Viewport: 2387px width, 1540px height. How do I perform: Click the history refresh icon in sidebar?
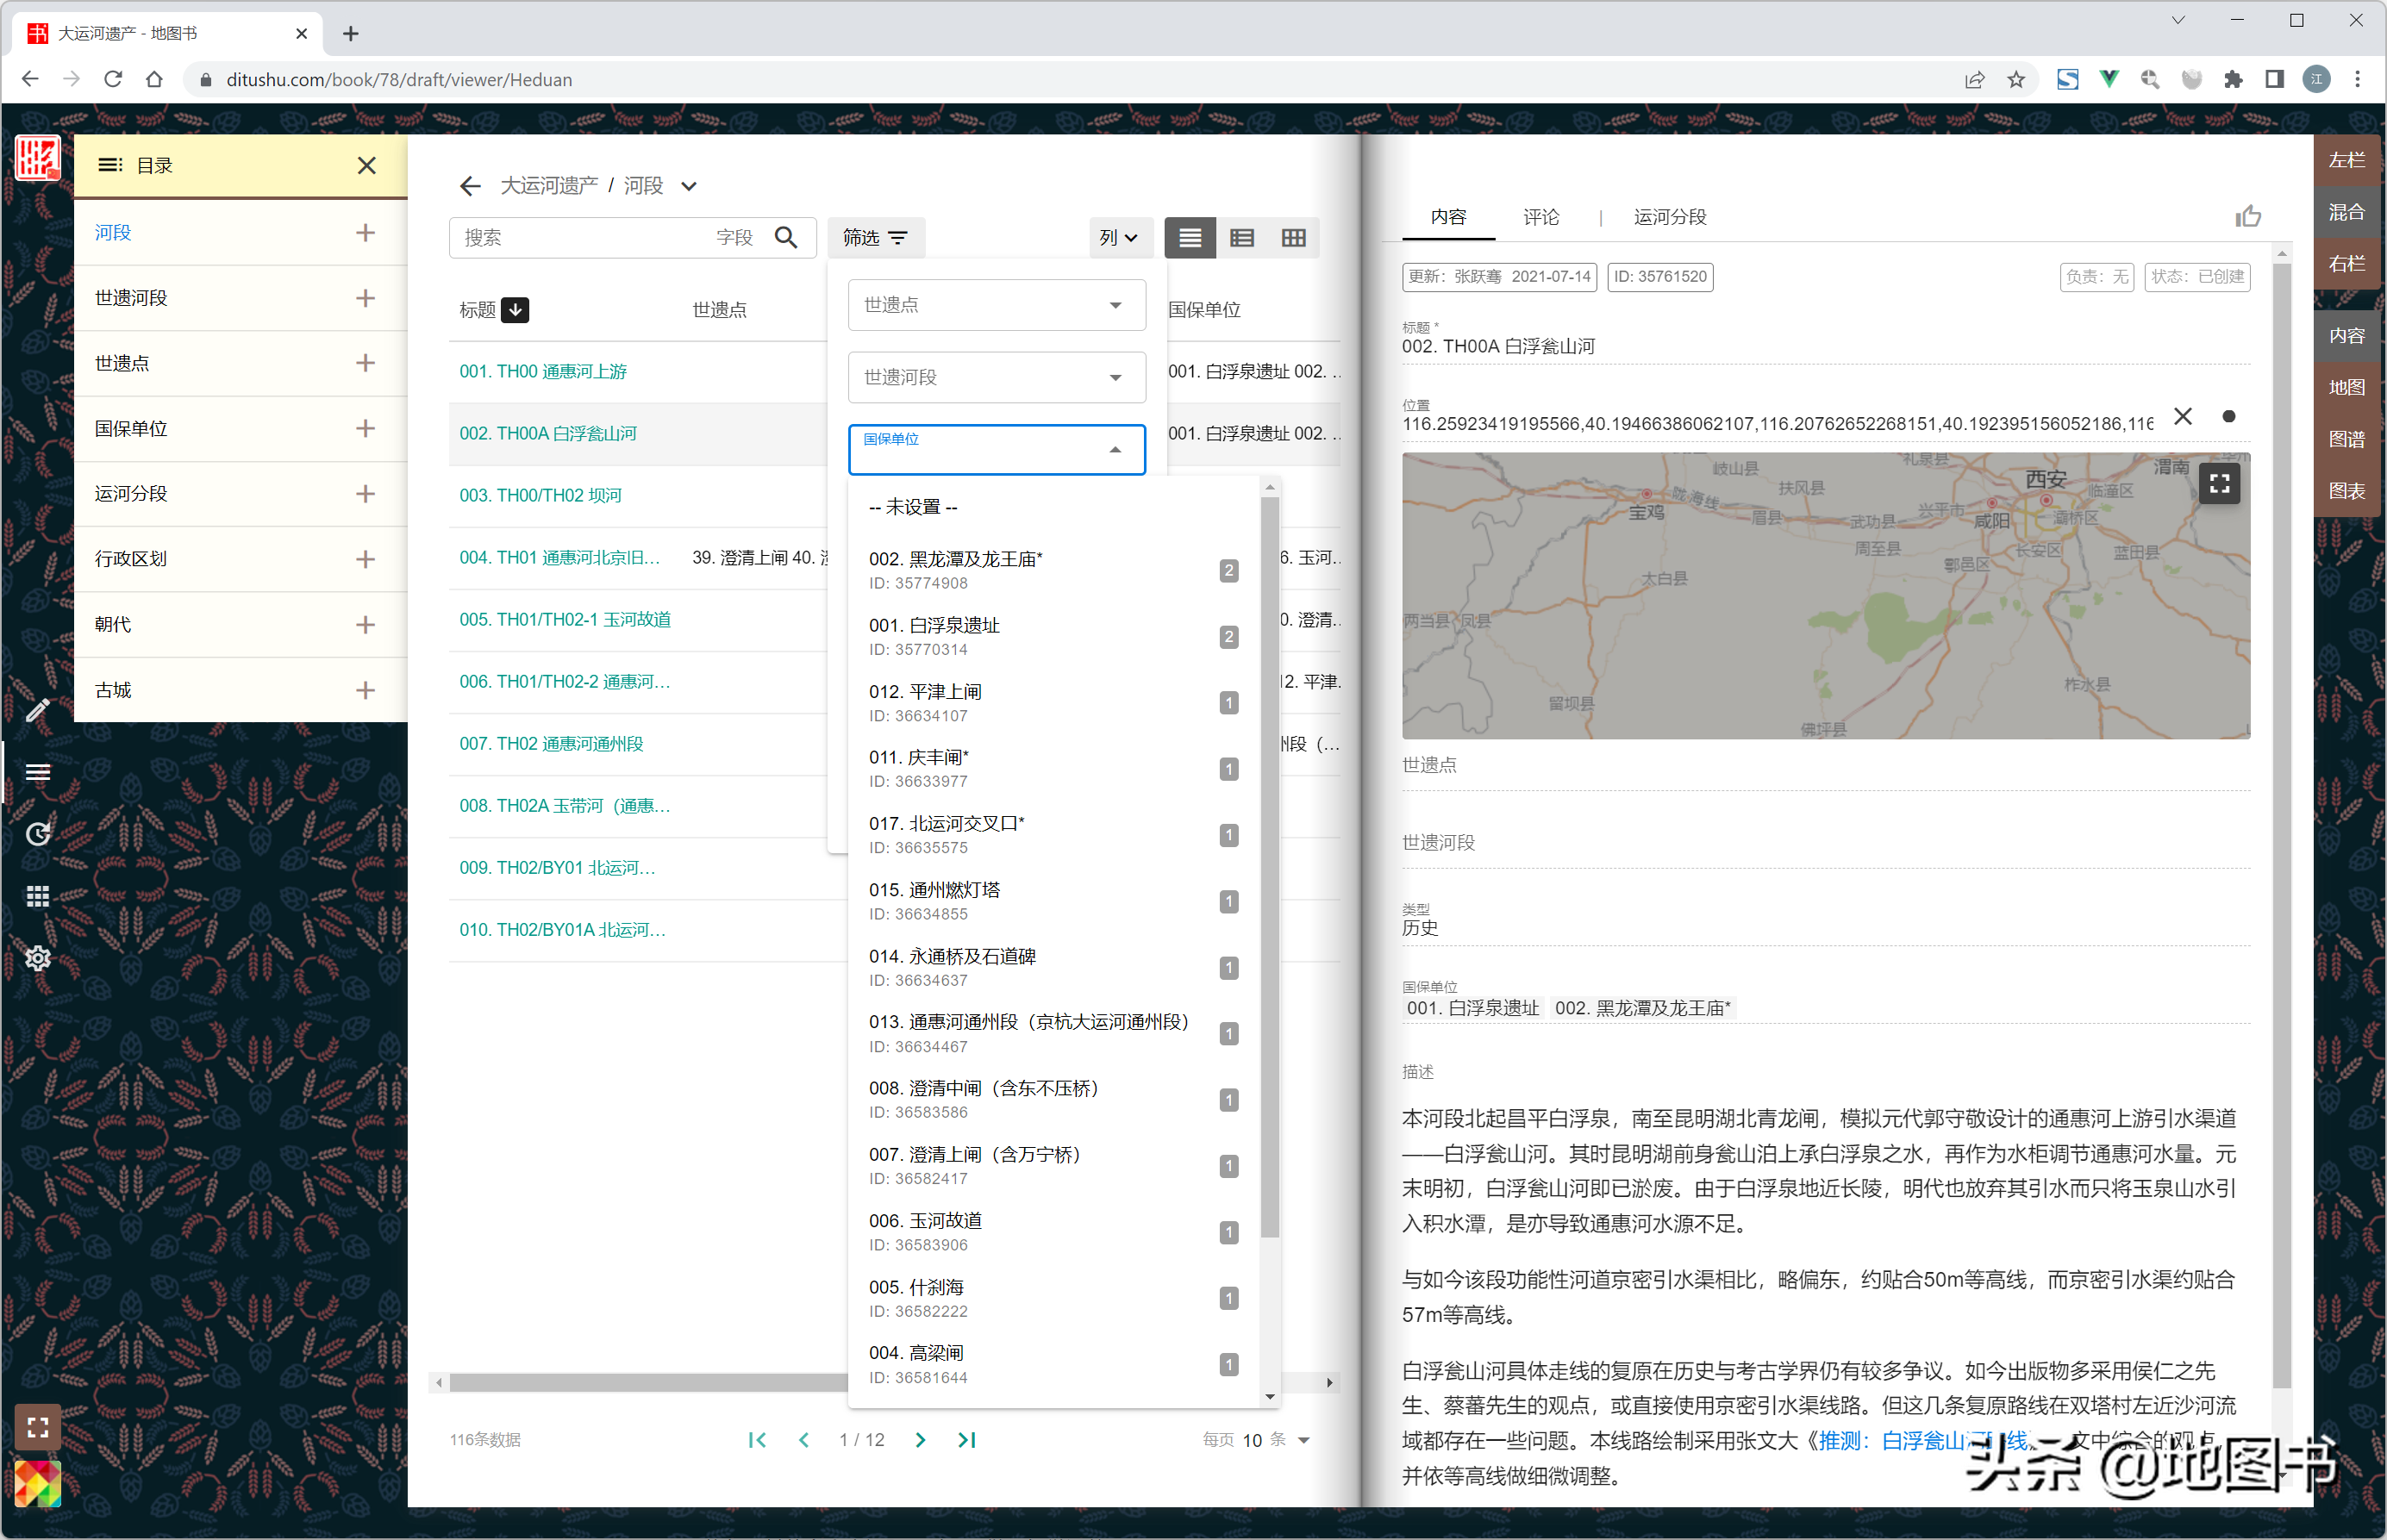pos(37,834)
